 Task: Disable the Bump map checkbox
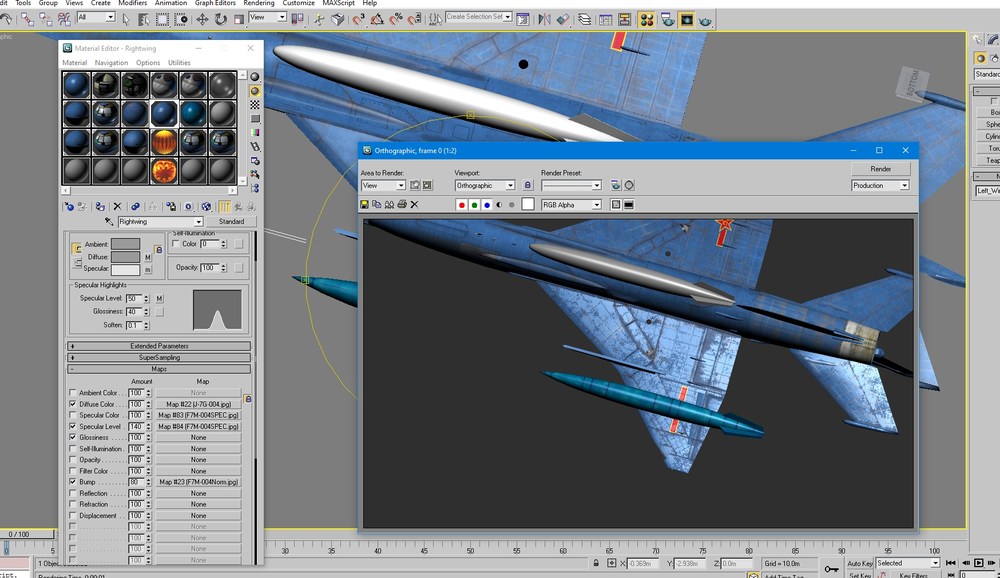[x=73, y=482]
